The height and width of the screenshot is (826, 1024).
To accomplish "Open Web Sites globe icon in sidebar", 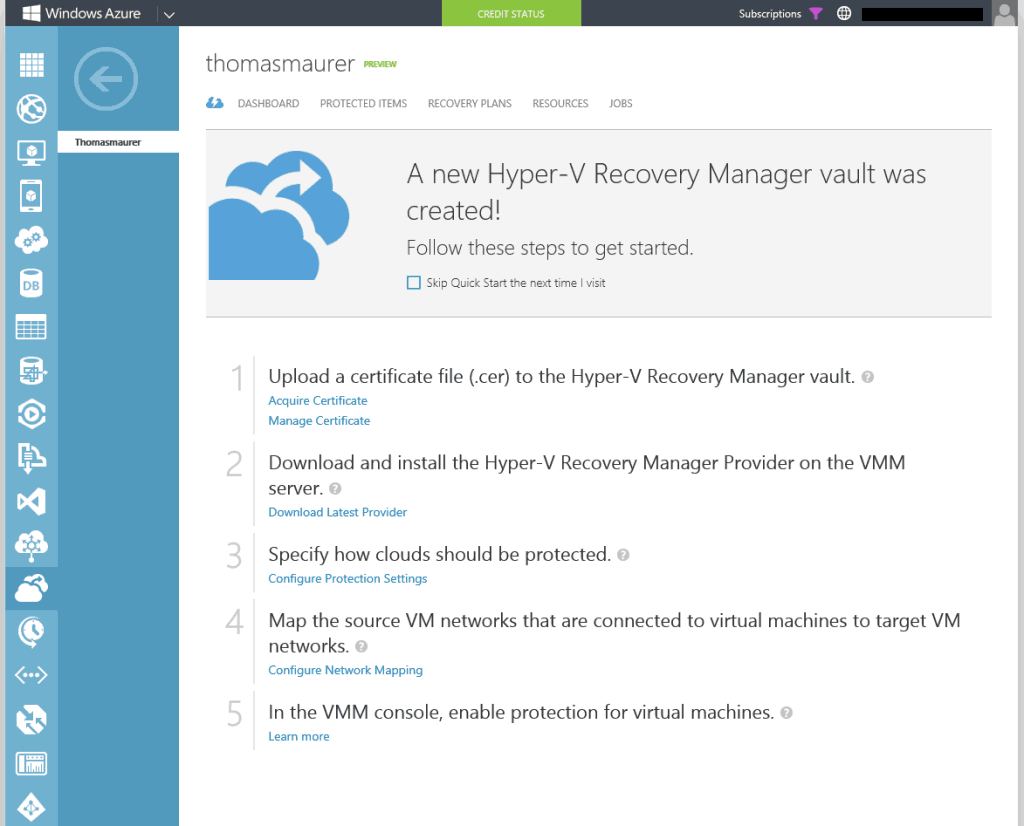I will 31,108.
